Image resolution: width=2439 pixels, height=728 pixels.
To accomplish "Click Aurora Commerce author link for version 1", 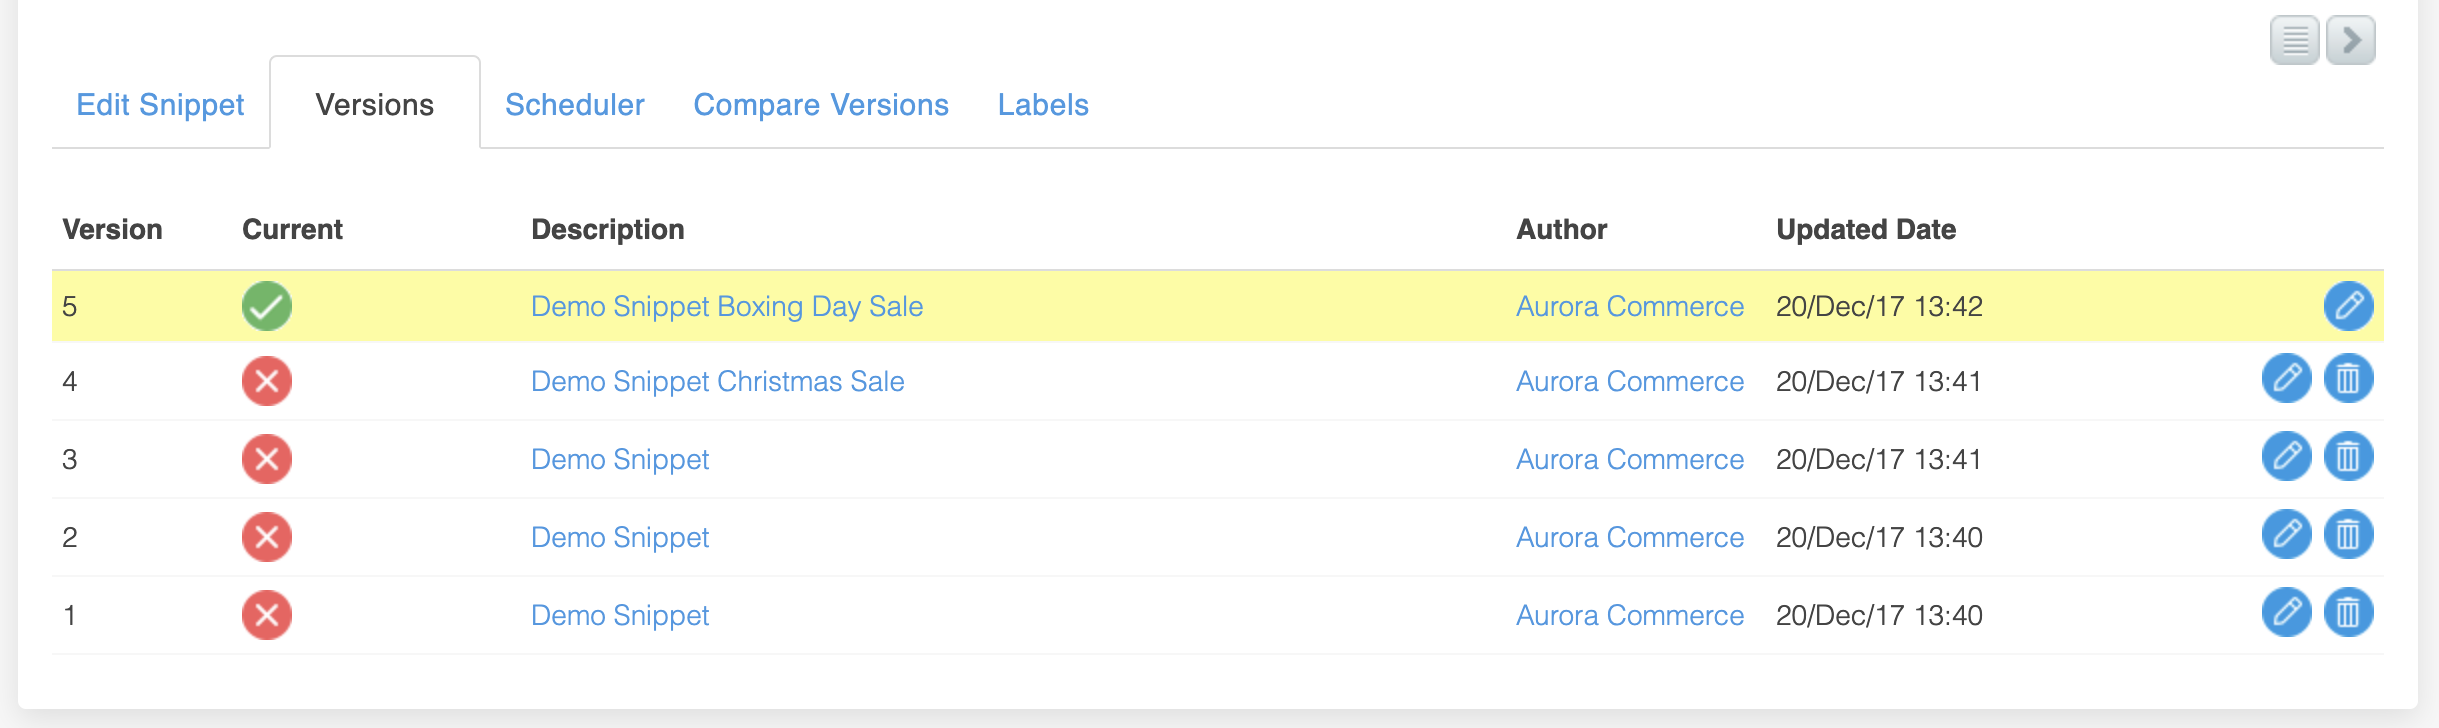I will (1630, 616).
